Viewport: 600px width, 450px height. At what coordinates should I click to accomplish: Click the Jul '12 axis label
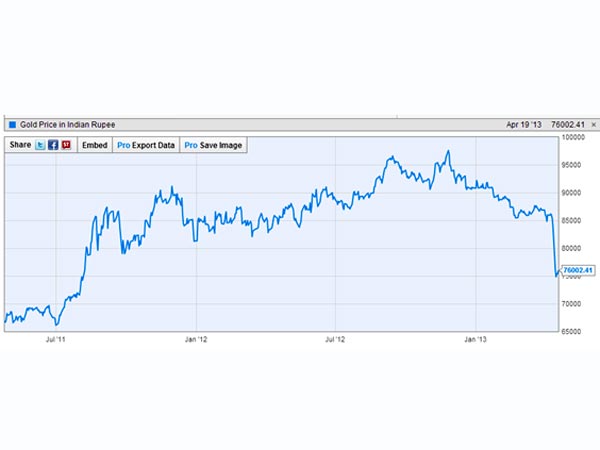336,341
